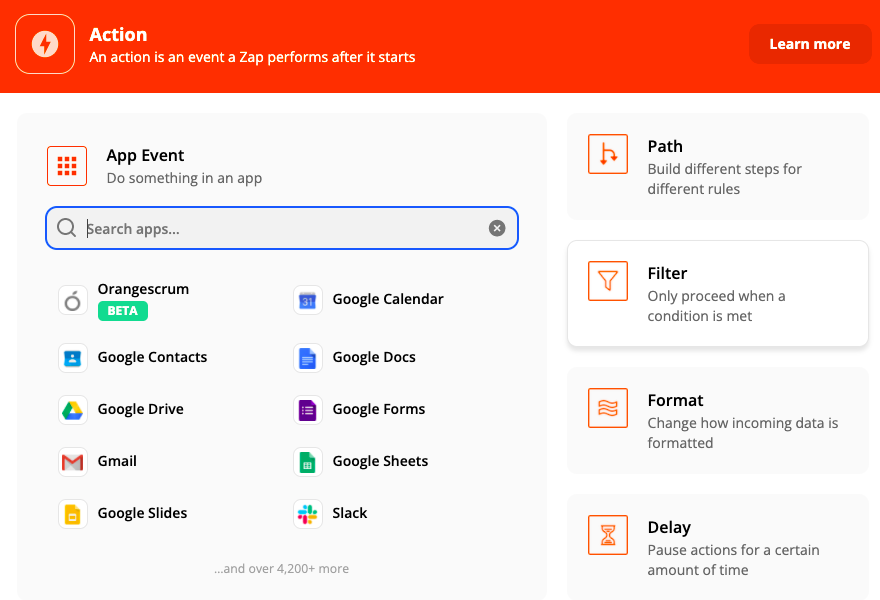Click the Action banner title

pyautogui.click(x=118, y=35)
